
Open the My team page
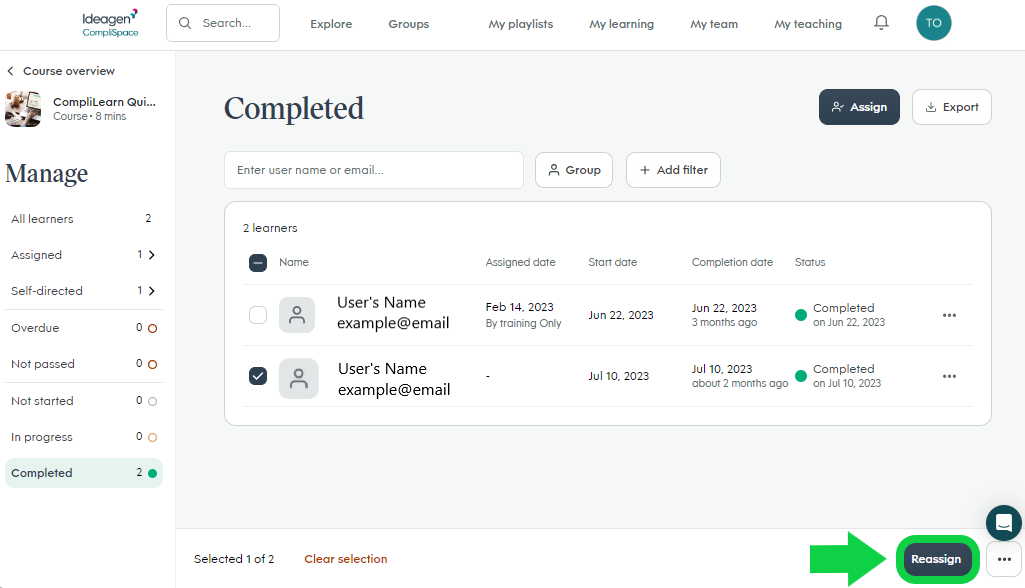[x=714, y=24]
